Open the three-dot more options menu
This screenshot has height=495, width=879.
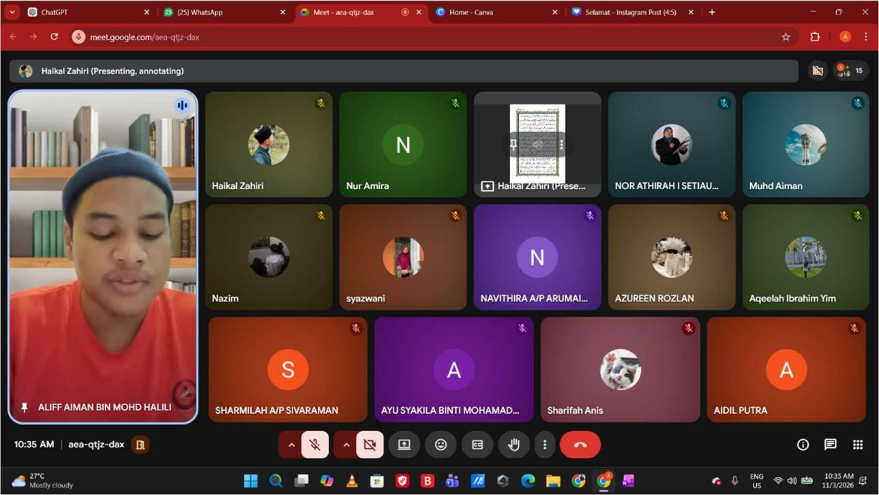coord(544,445)
